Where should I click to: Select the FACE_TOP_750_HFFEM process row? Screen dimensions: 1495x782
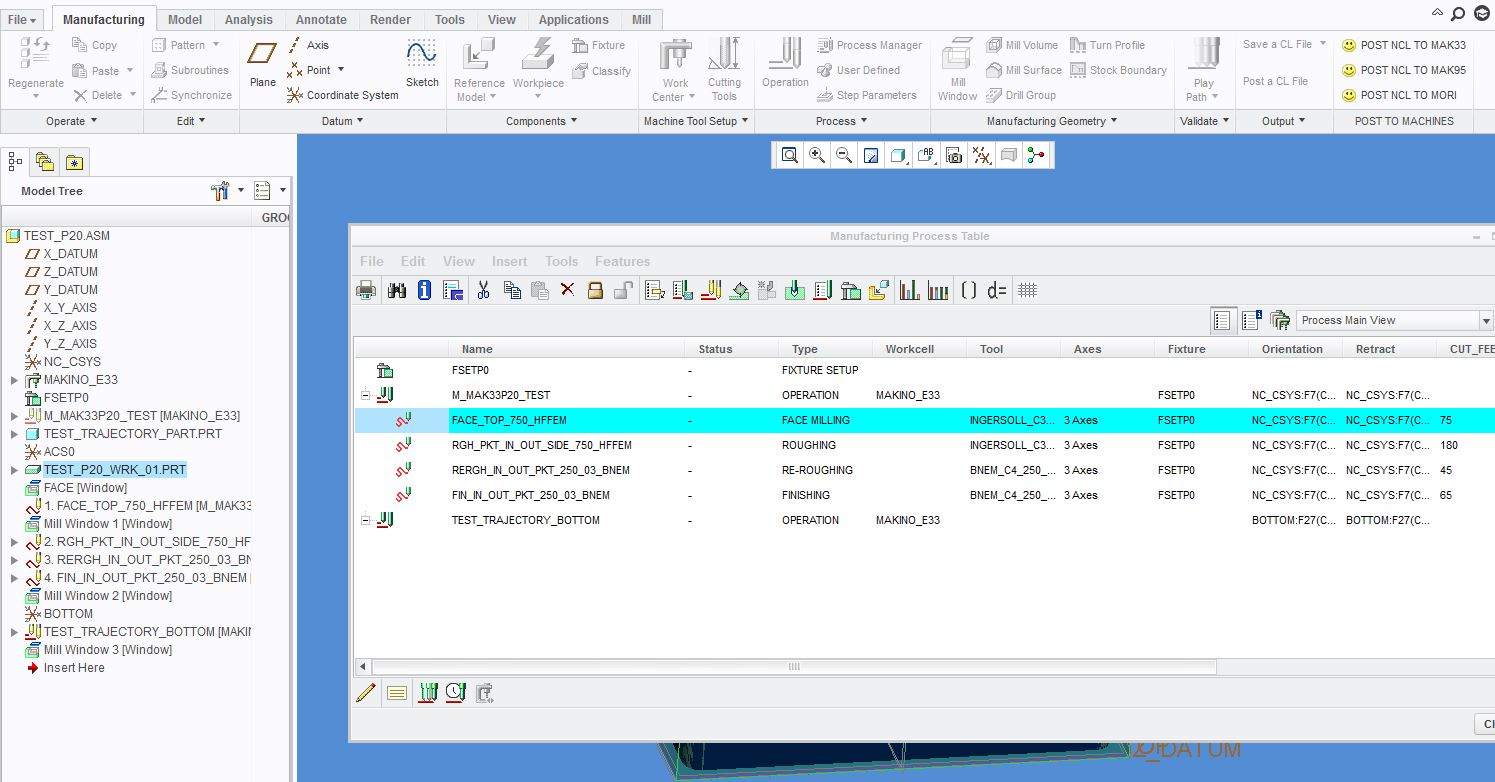coord(924,420)
